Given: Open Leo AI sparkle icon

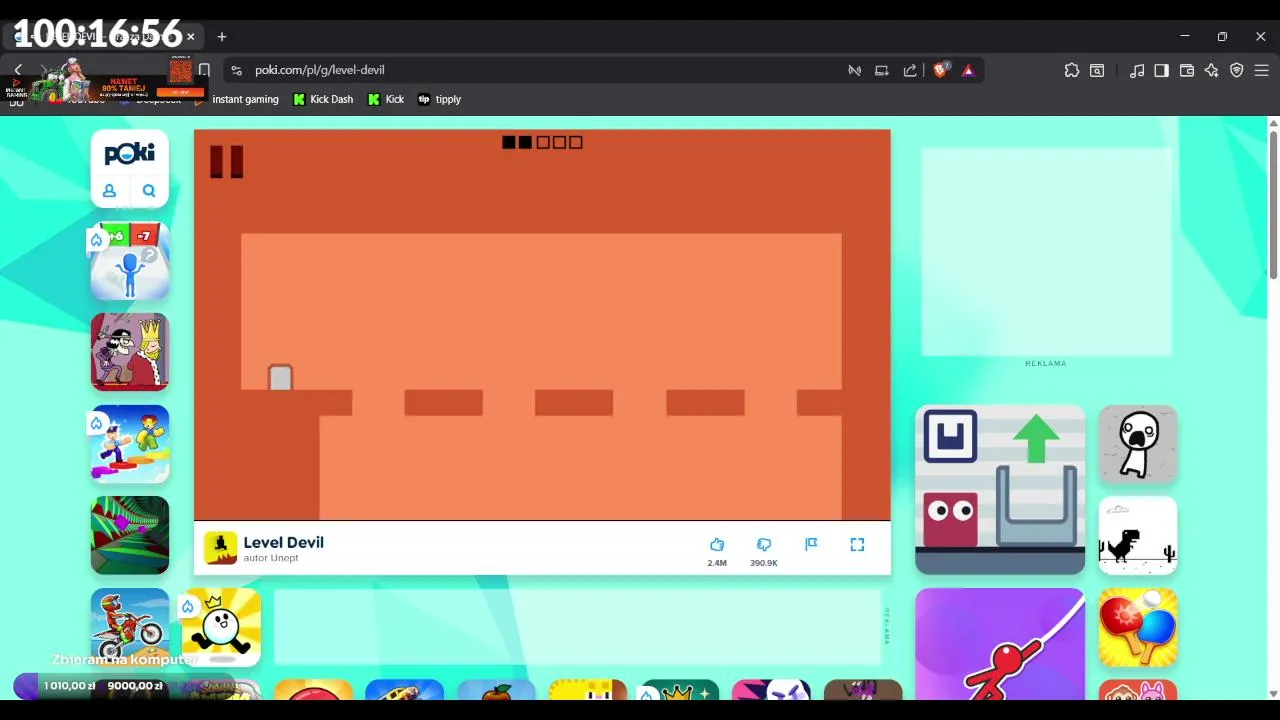Looking at the screenshot, I should (x=1212, y=70).
